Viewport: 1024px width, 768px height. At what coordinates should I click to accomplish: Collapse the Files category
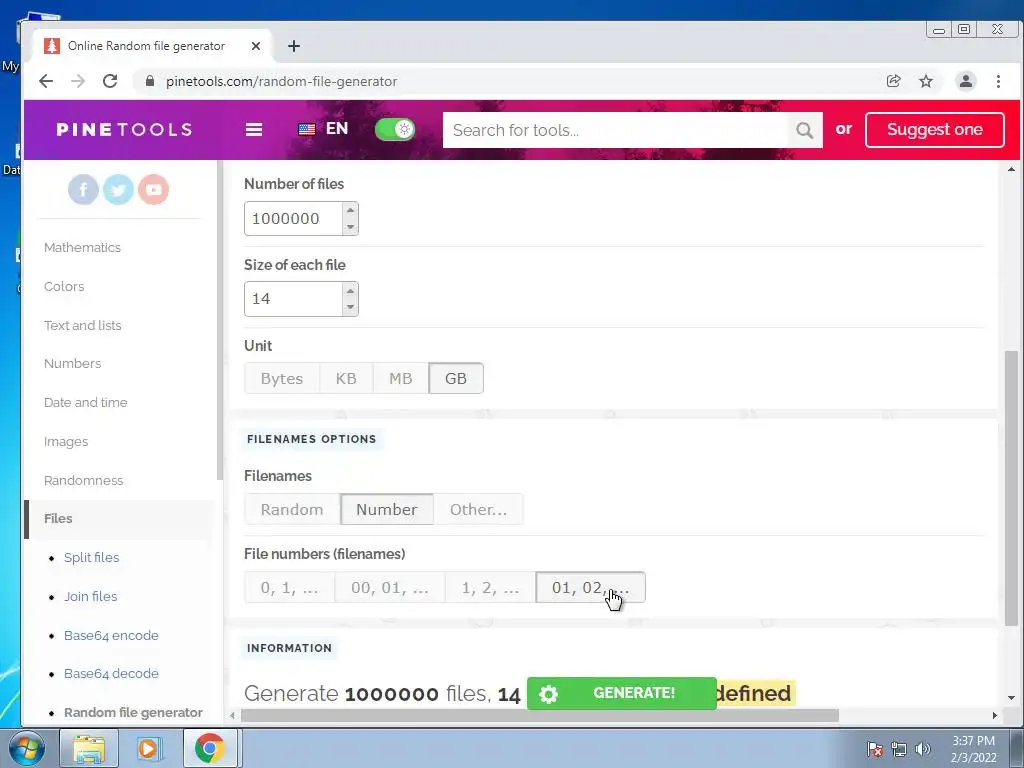click(58, 519)
